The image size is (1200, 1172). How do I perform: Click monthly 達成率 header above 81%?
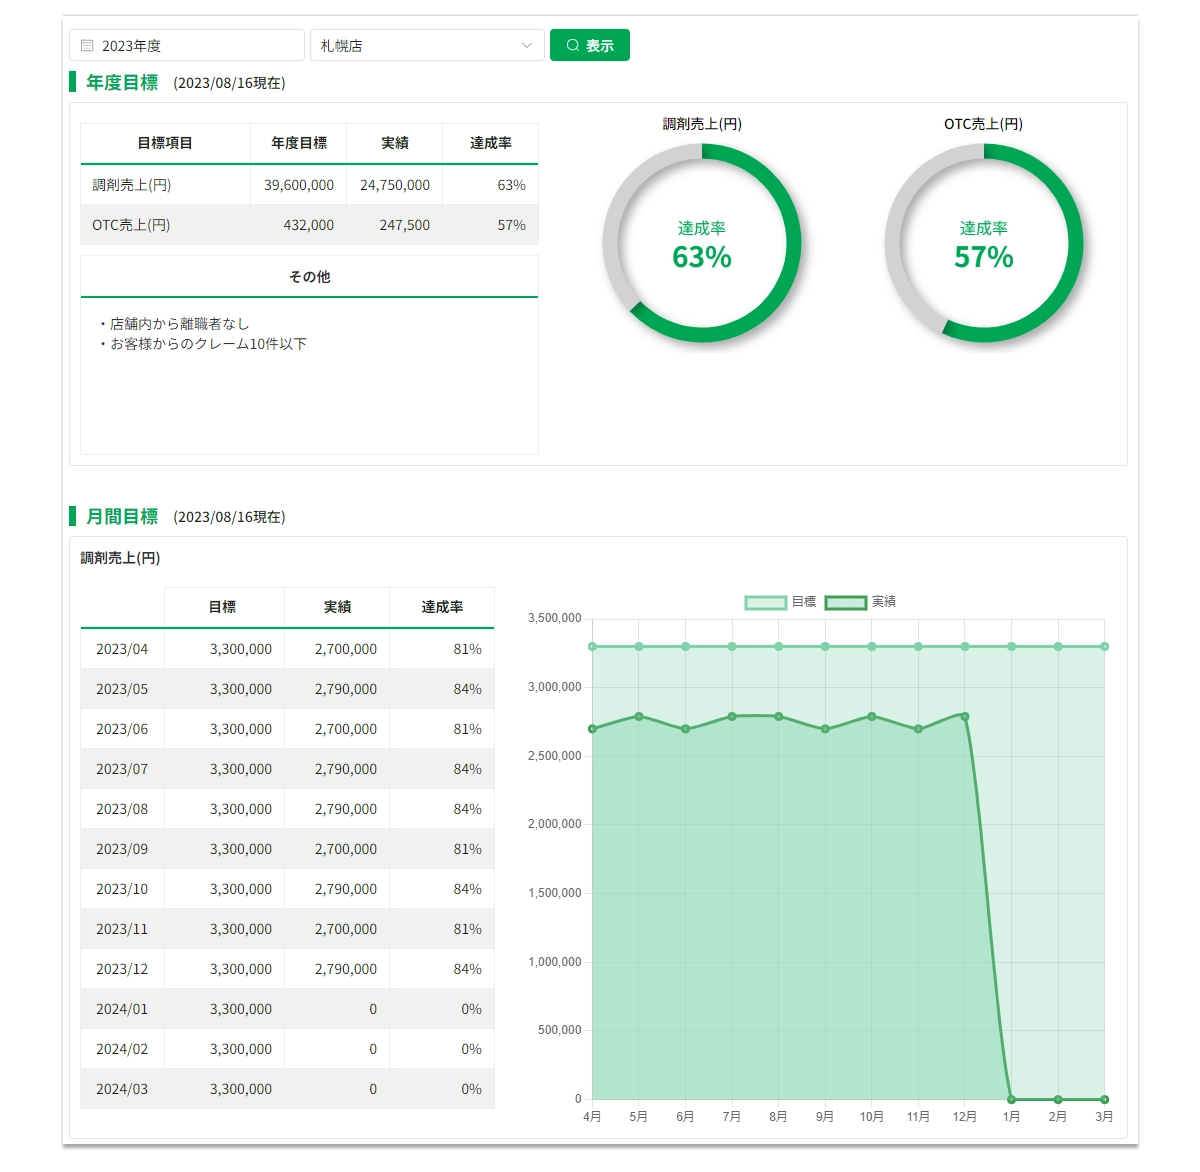442,607
